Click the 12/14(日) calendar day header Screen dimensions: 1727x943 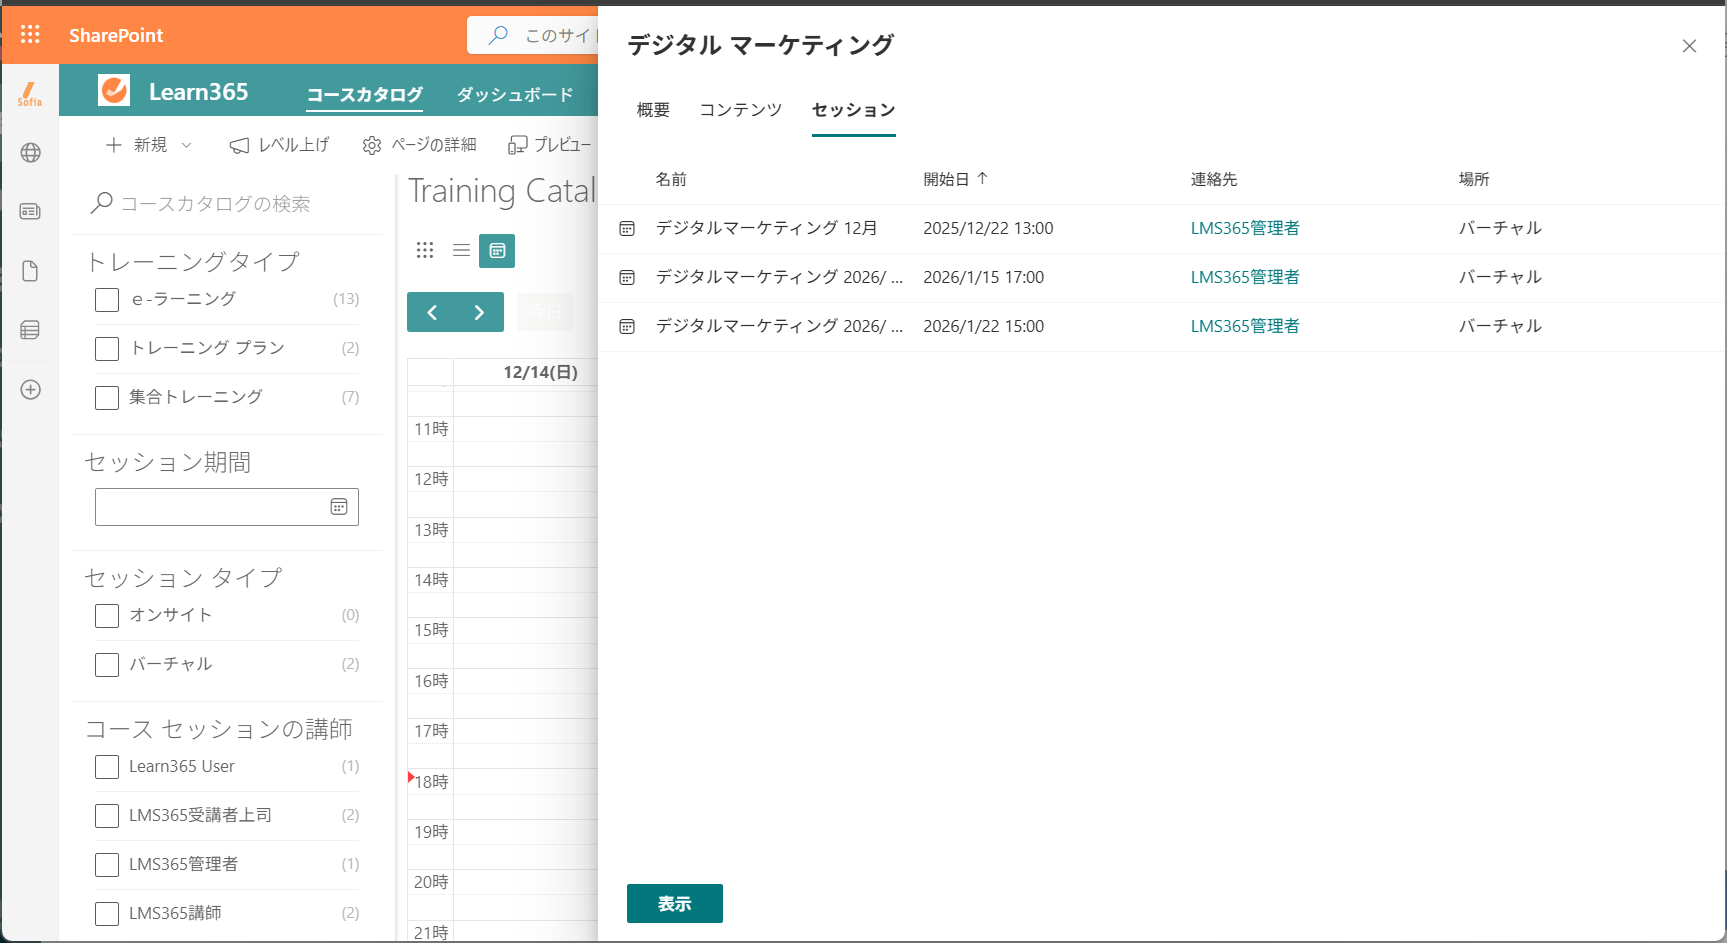click(540, 372)
